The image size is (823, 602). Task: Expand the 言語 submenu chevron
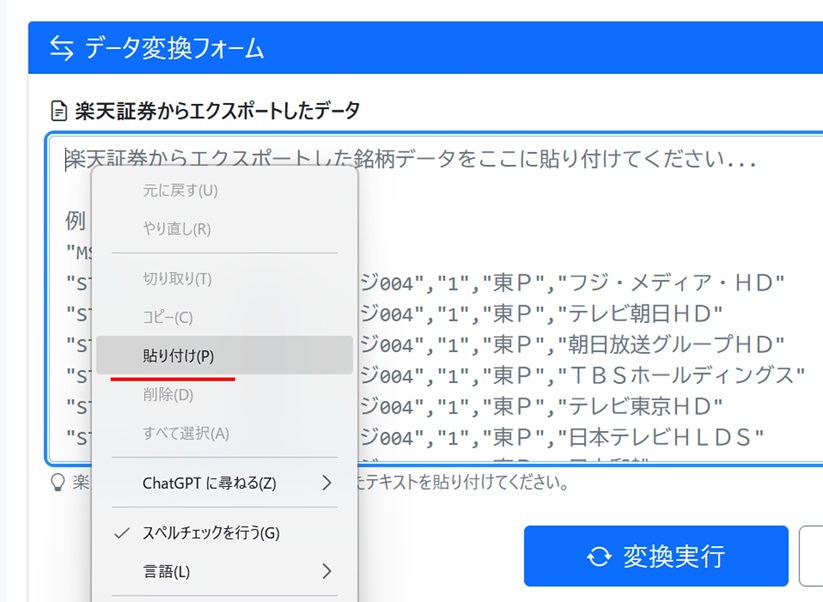(325, 572)
